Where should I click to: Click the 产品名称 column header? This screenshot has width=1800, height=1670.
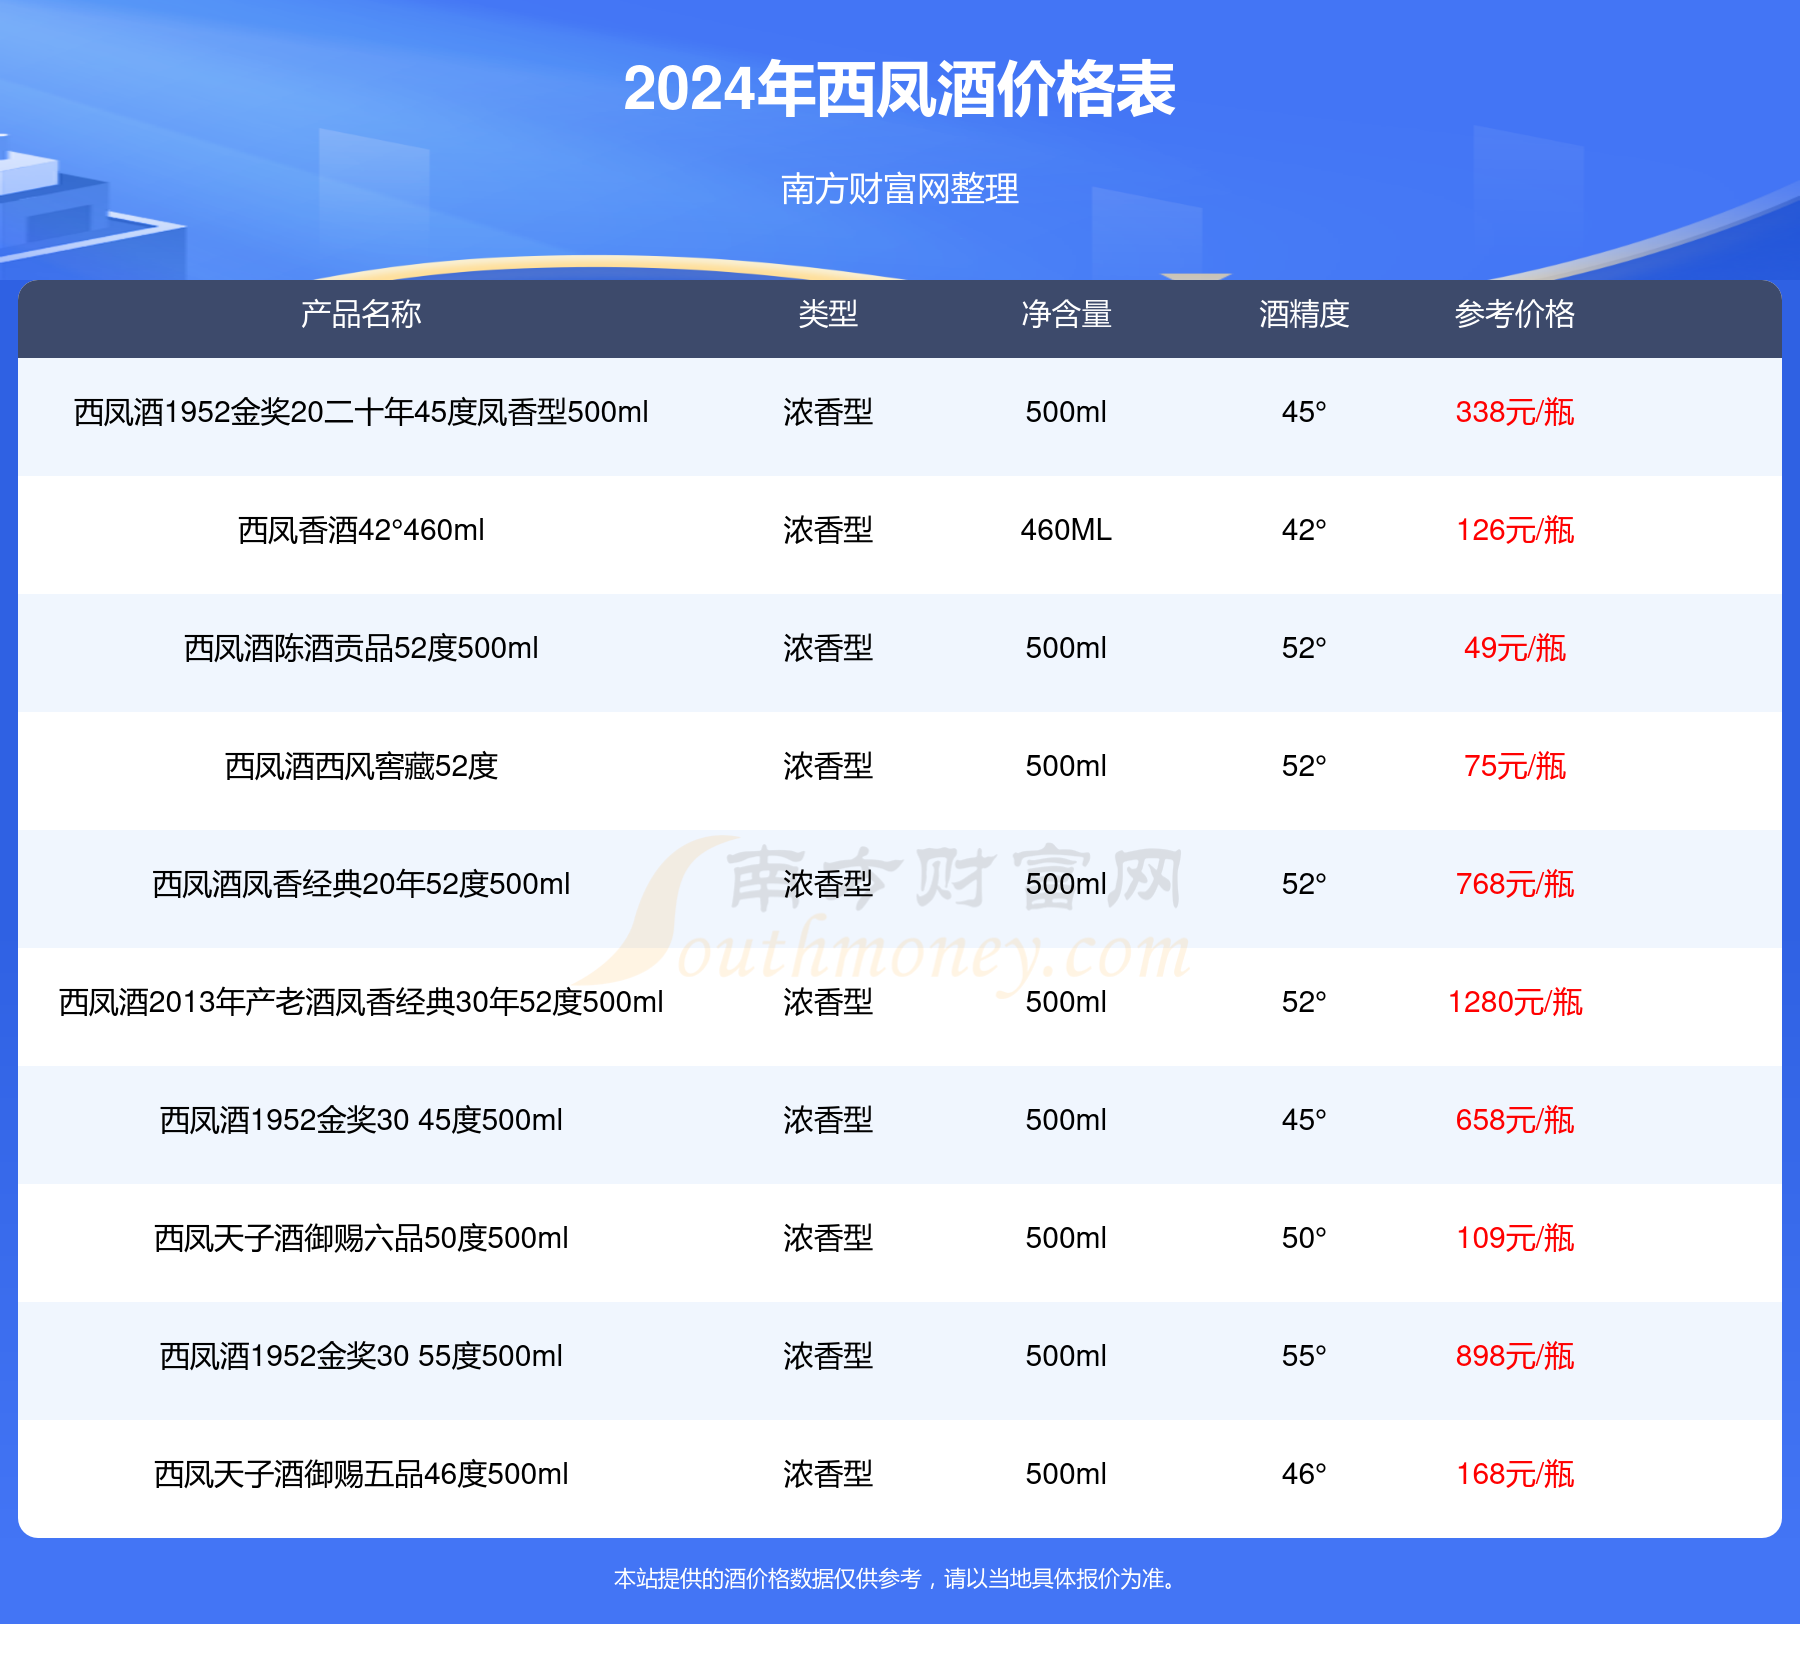click(x=361, y=314)
